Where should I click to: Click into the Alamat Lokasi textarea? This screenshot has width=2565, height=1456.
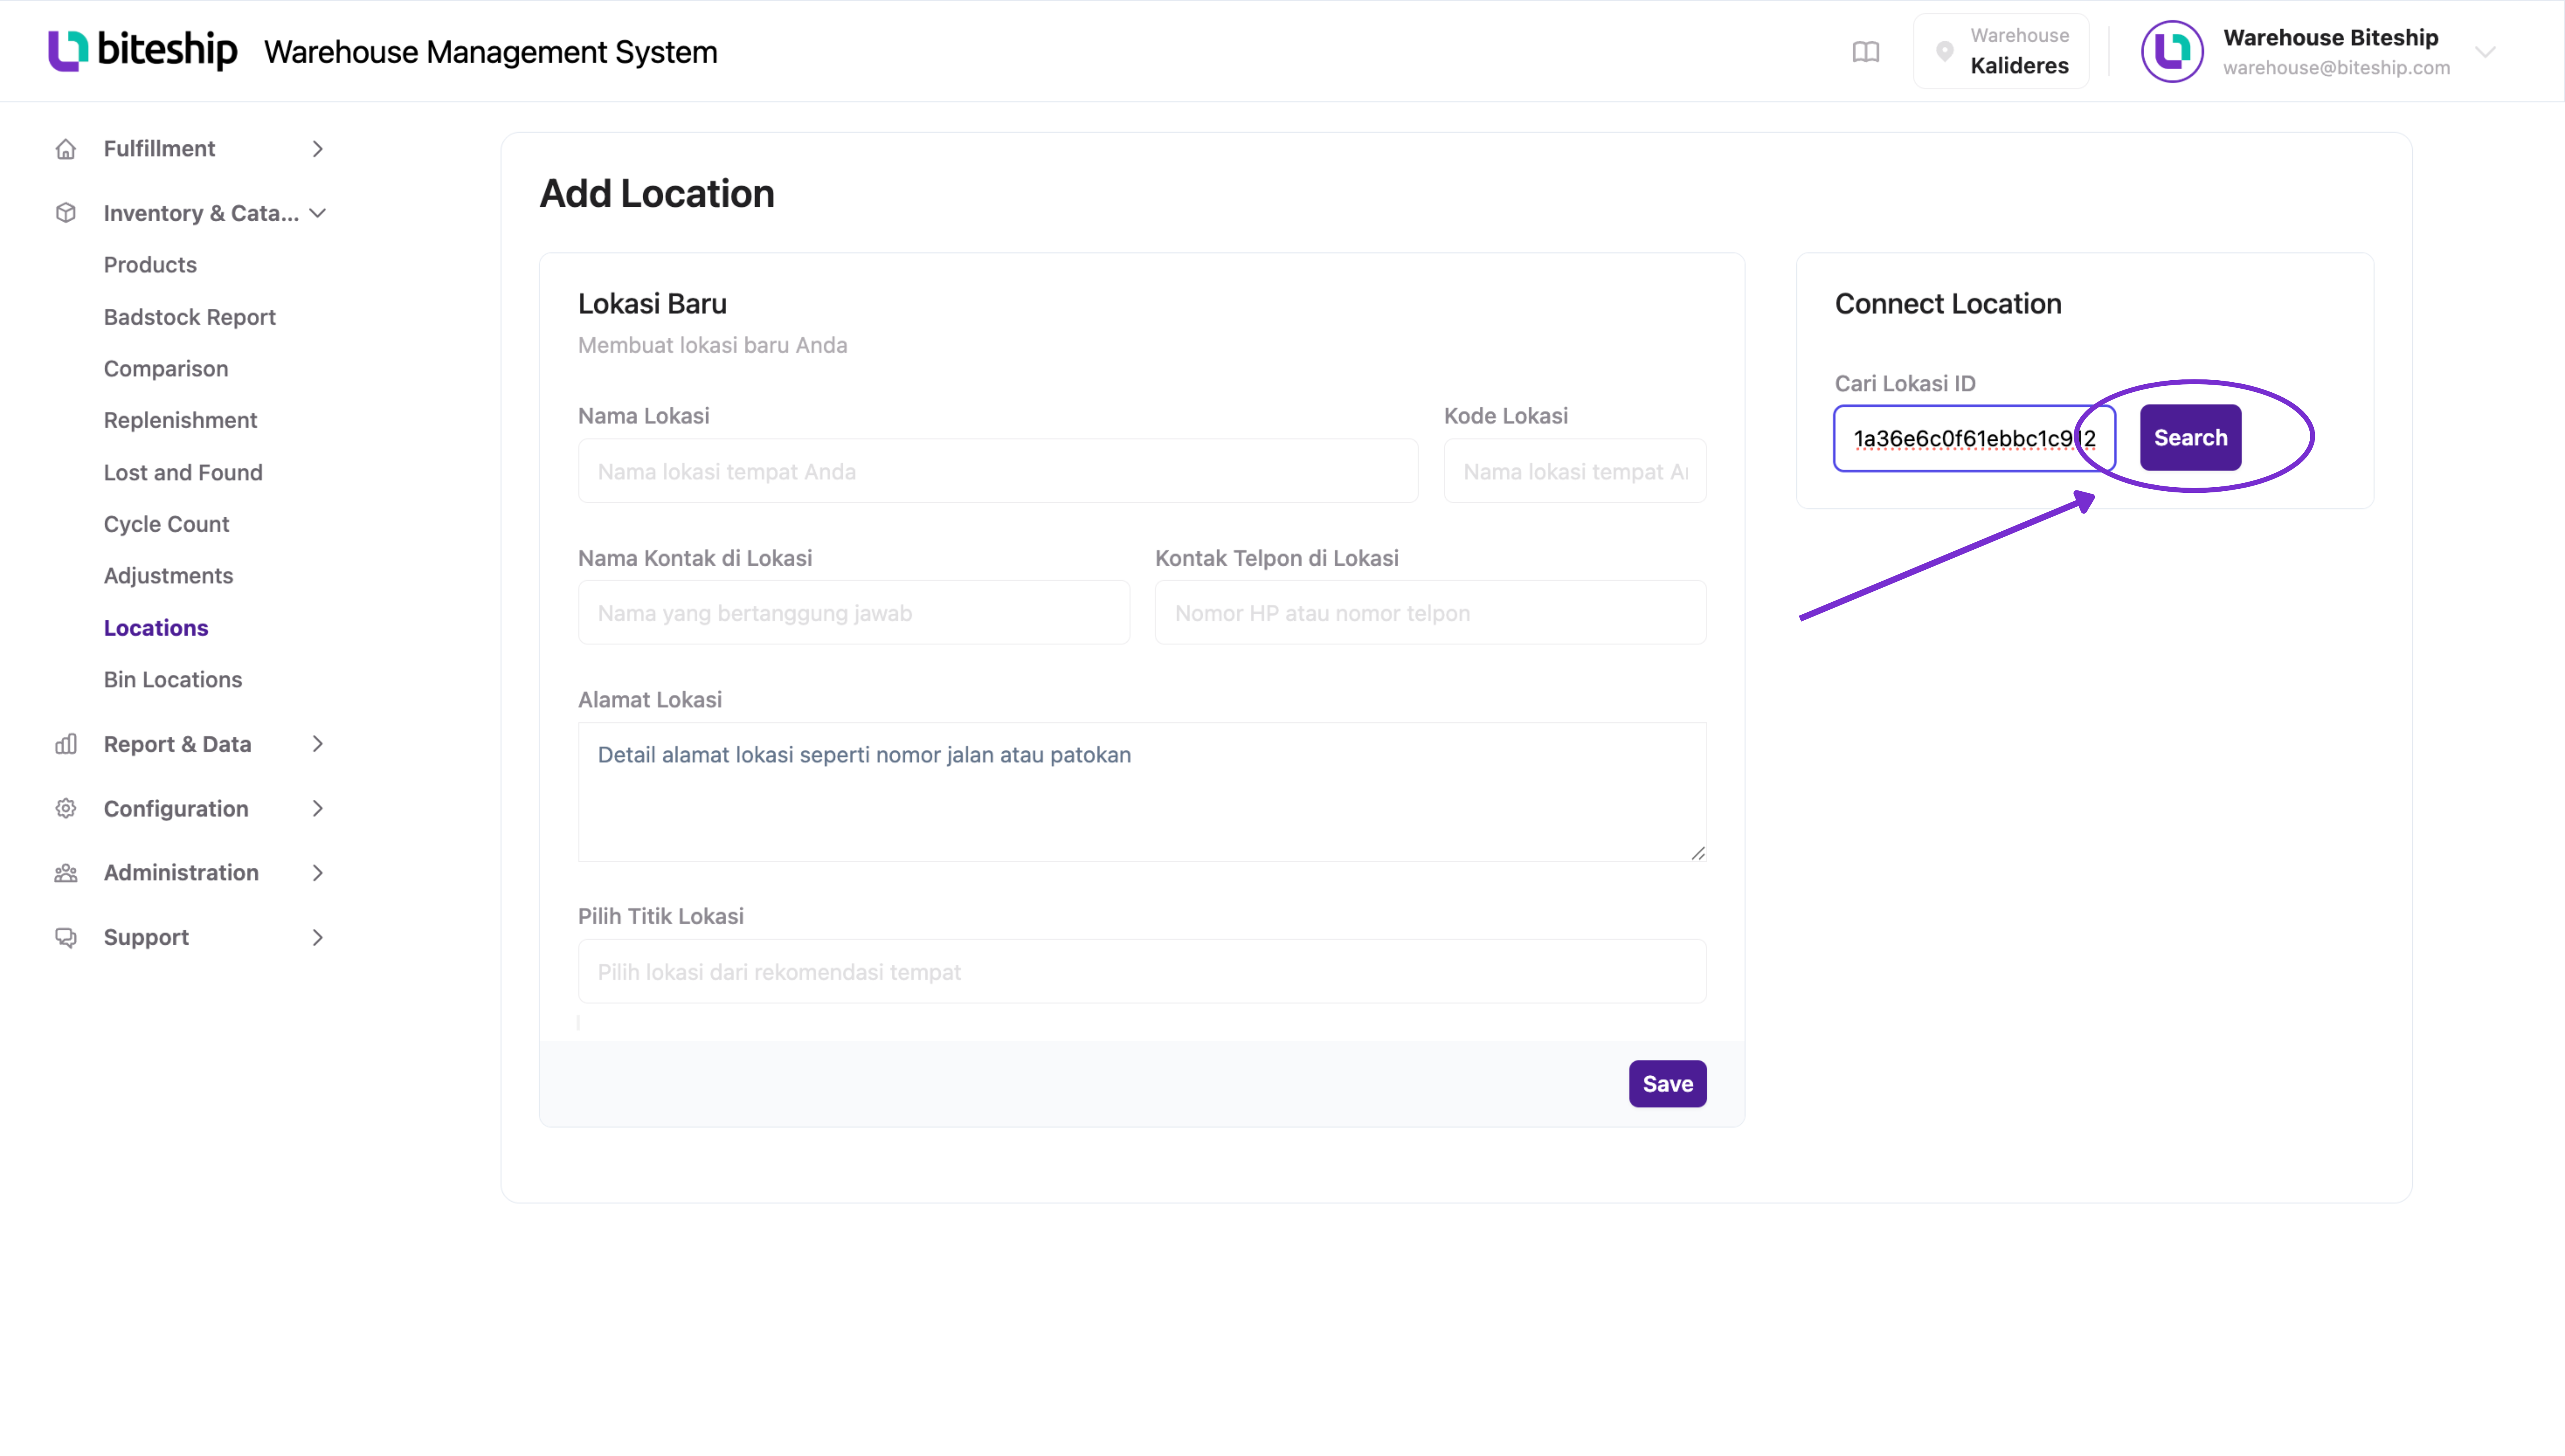(x=1142, y=792)
